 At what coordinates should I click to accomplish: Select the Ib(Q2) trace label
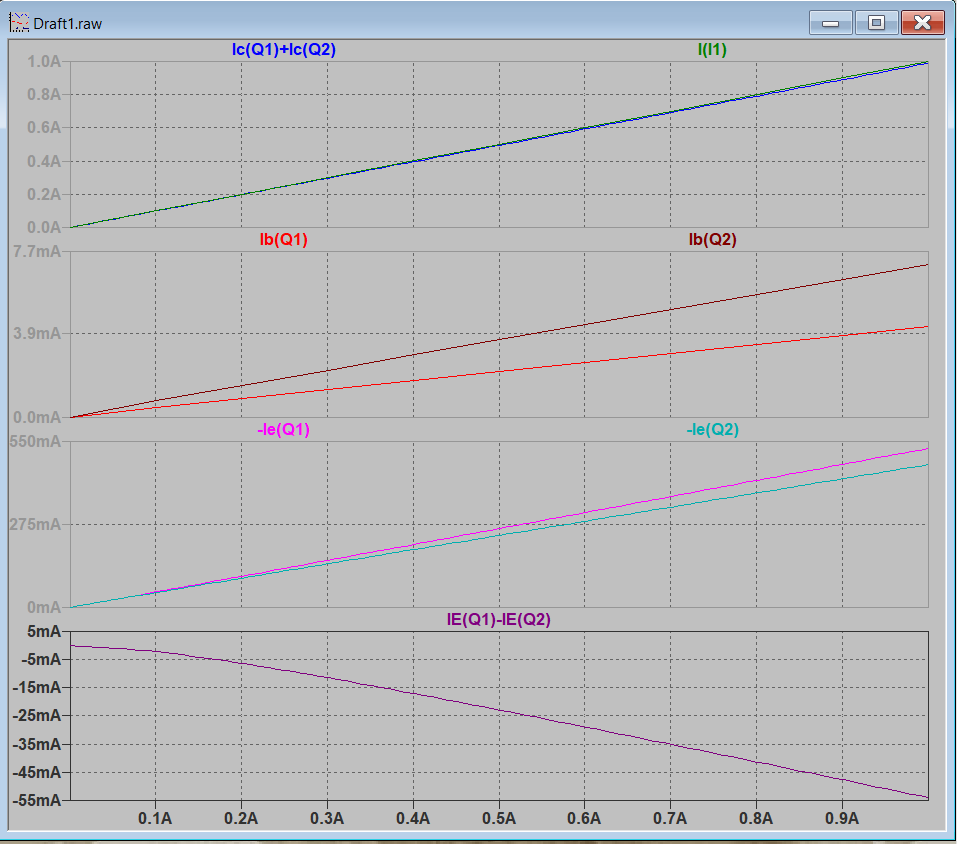[712, 239]
